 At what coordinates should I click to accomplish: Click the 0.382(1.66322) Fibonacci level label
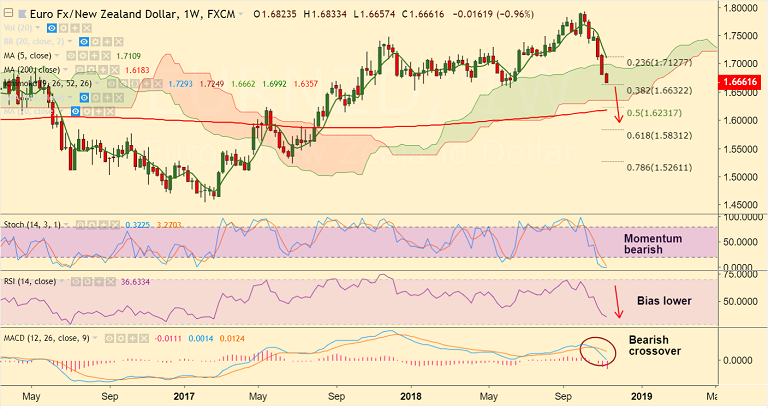659,91
